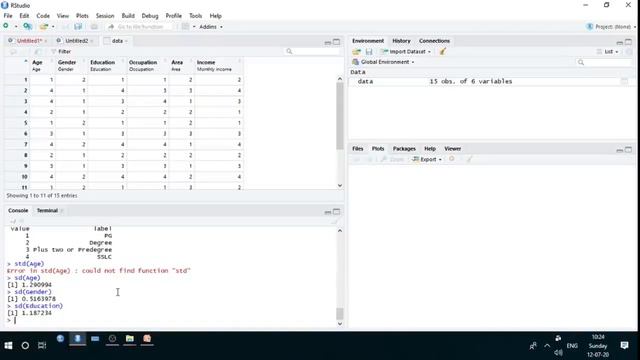640x360 pixels.
Task: Open Cortana search circle on taskbar
Action: 25,345
